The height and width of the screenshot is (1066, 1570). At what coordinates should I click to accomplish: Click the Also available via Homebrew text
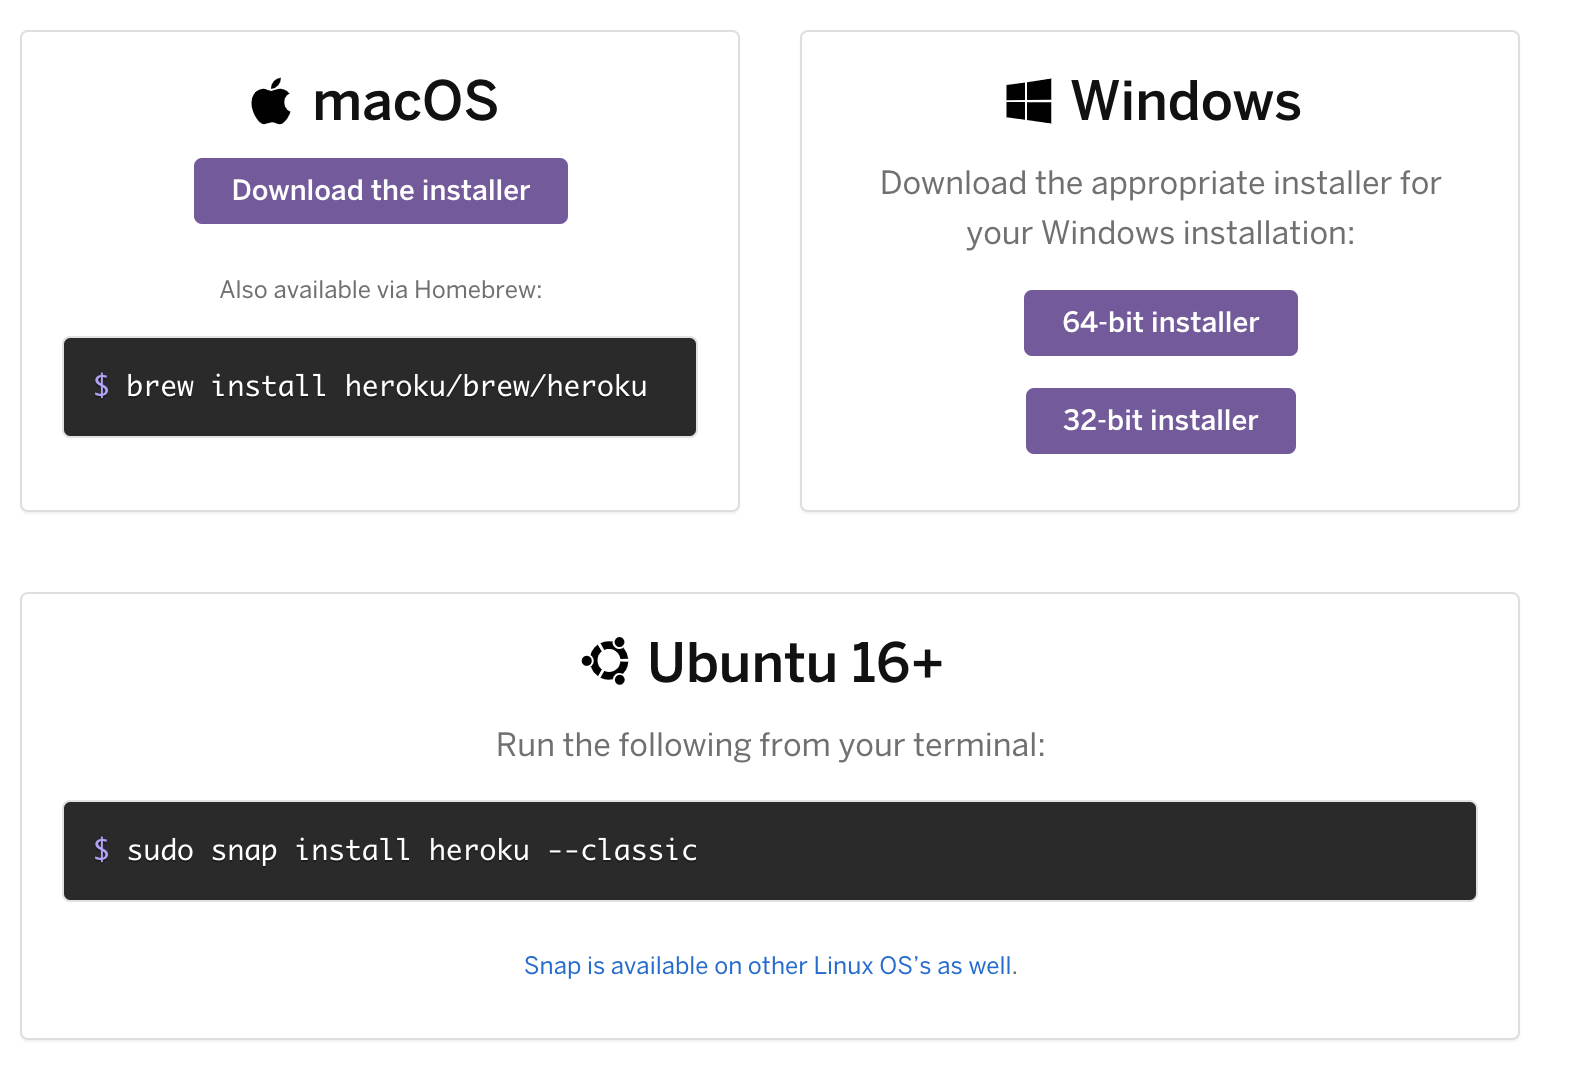[x=381, y=290]
